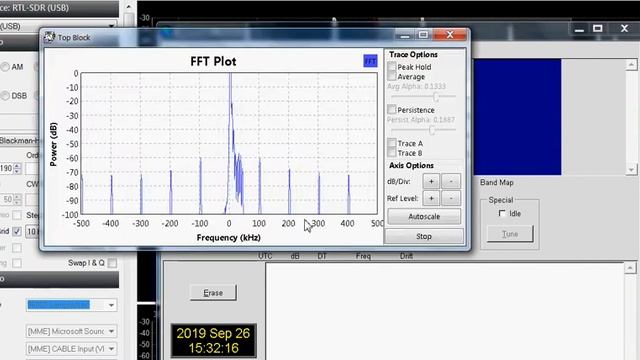The image size is (640, 360).
Task: Stop the FFT plot
Action: (x=424, y=236)
